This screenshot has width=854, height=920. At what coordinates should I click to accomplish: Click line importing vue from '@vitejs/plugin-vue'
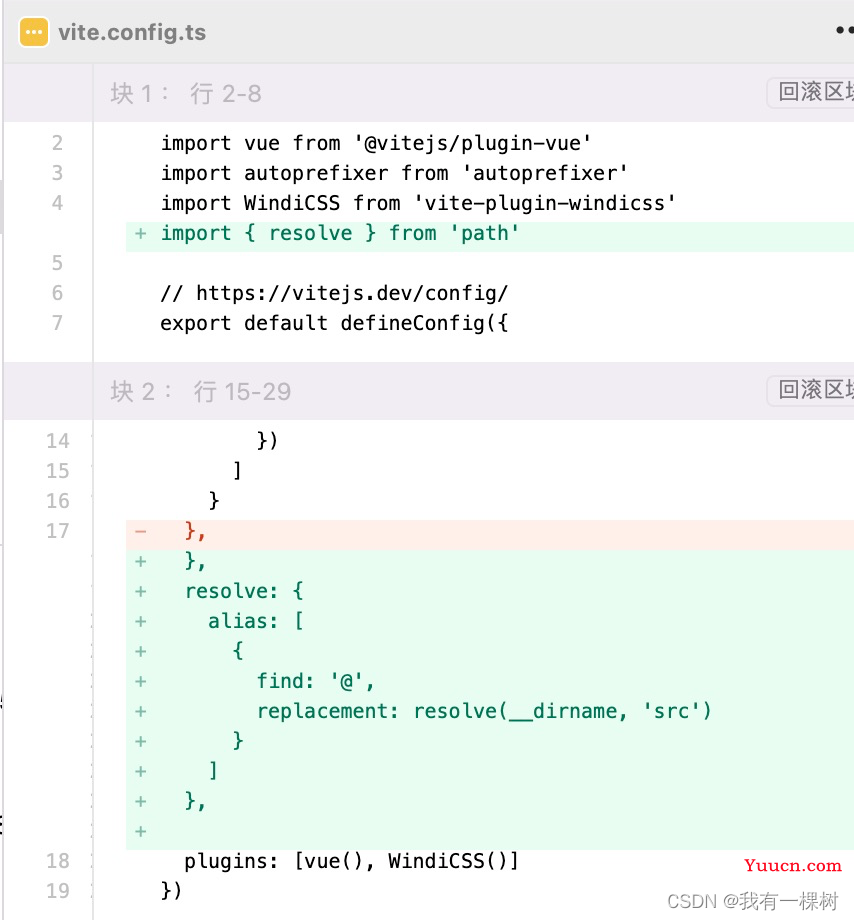click(x=376, y=143)
